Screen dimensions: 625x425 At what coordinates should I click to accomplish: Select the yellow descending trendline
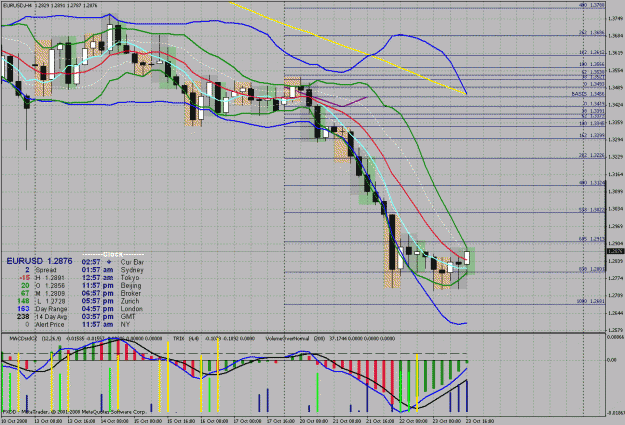click(347, 47)
